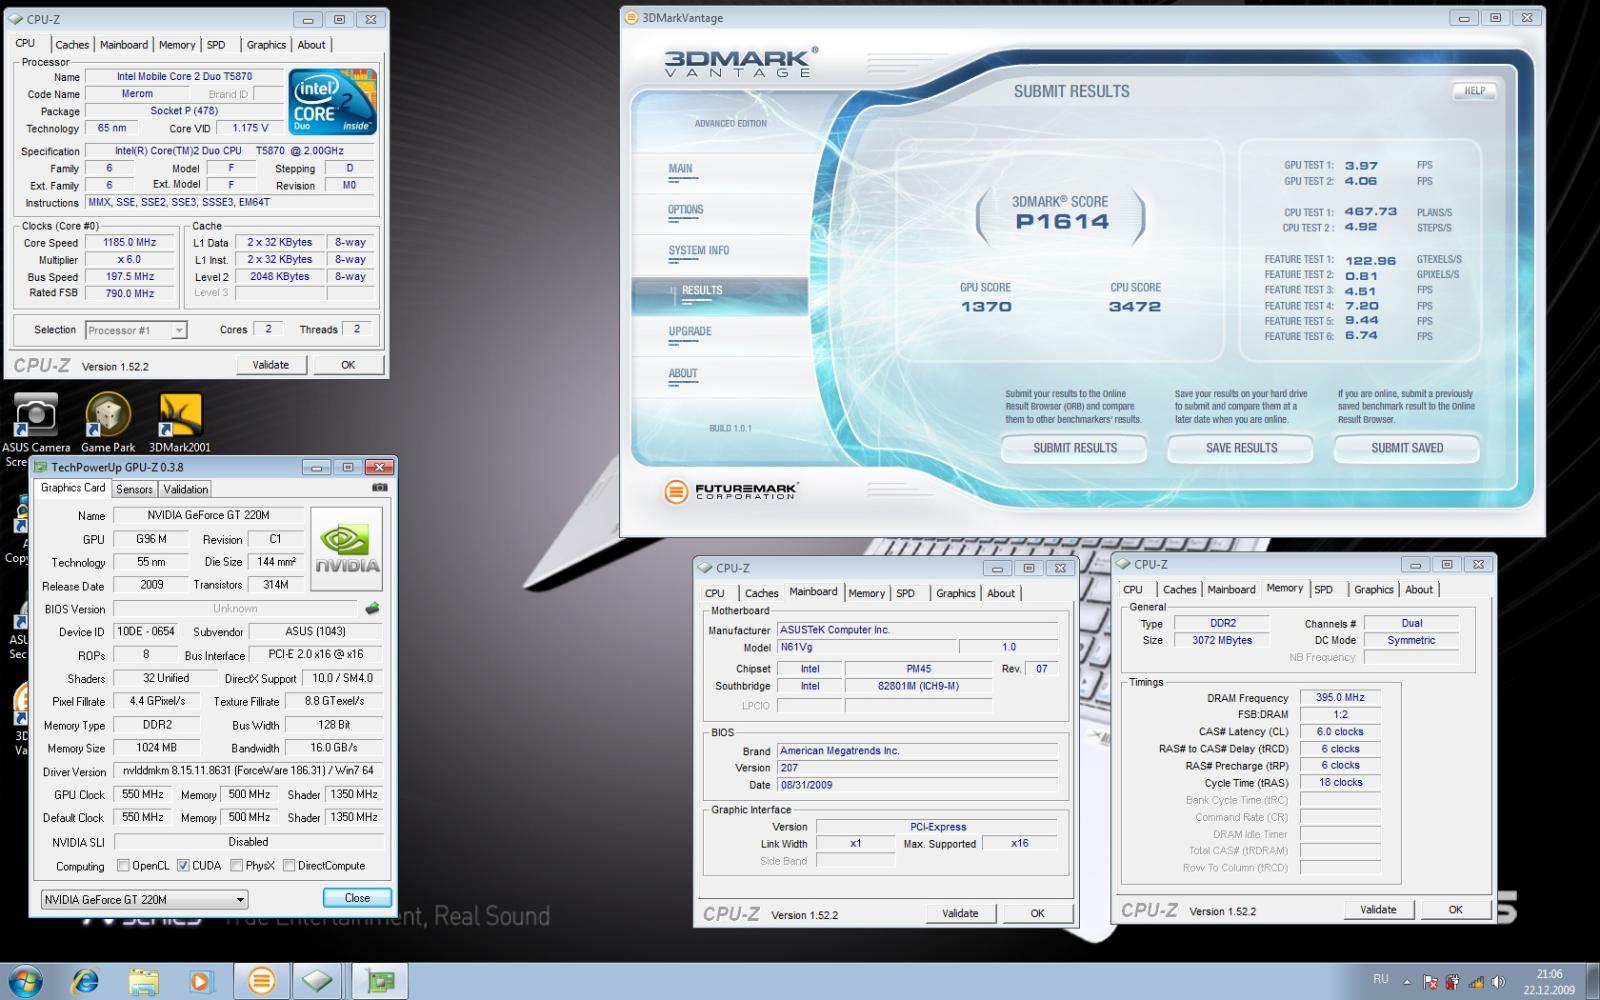Click the GPU-Z screenshot camera icon
The height and width of the screenshot is (1000, 1600).
pos(380,488)
